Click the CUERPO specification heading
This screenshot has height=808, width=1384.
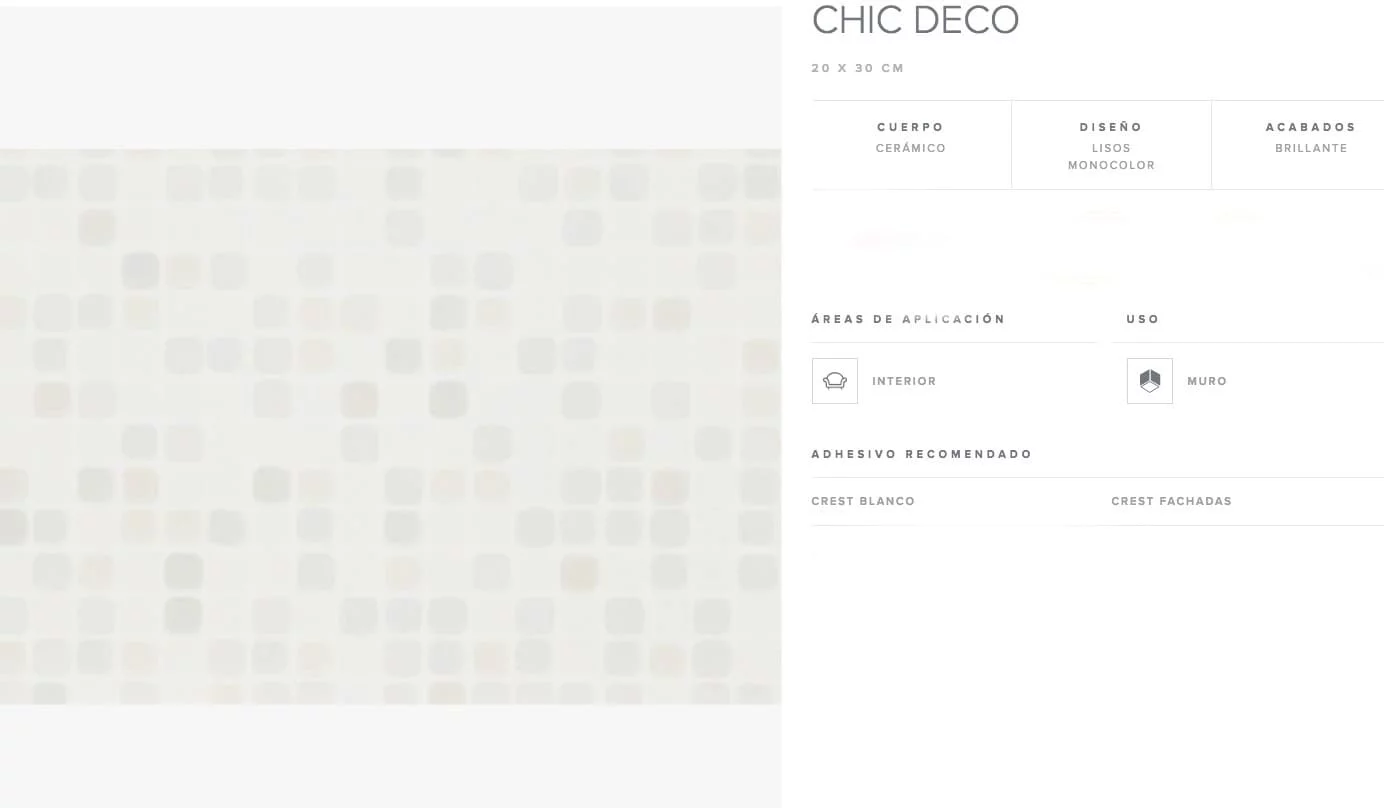click(910, 127)
